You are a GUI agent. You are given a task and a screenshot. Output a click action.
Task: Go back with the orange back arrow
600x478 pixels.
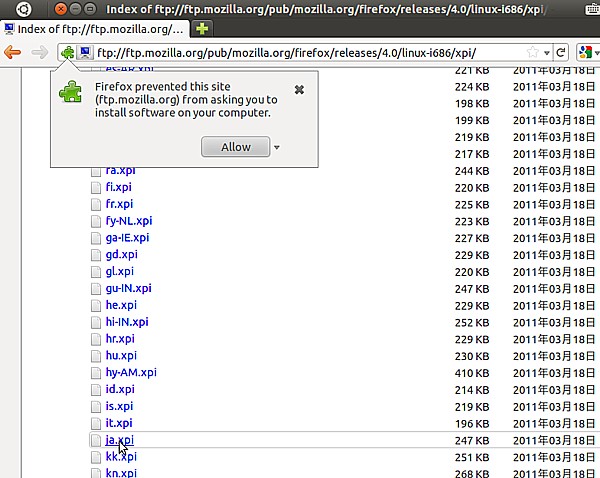coord(13,52)
